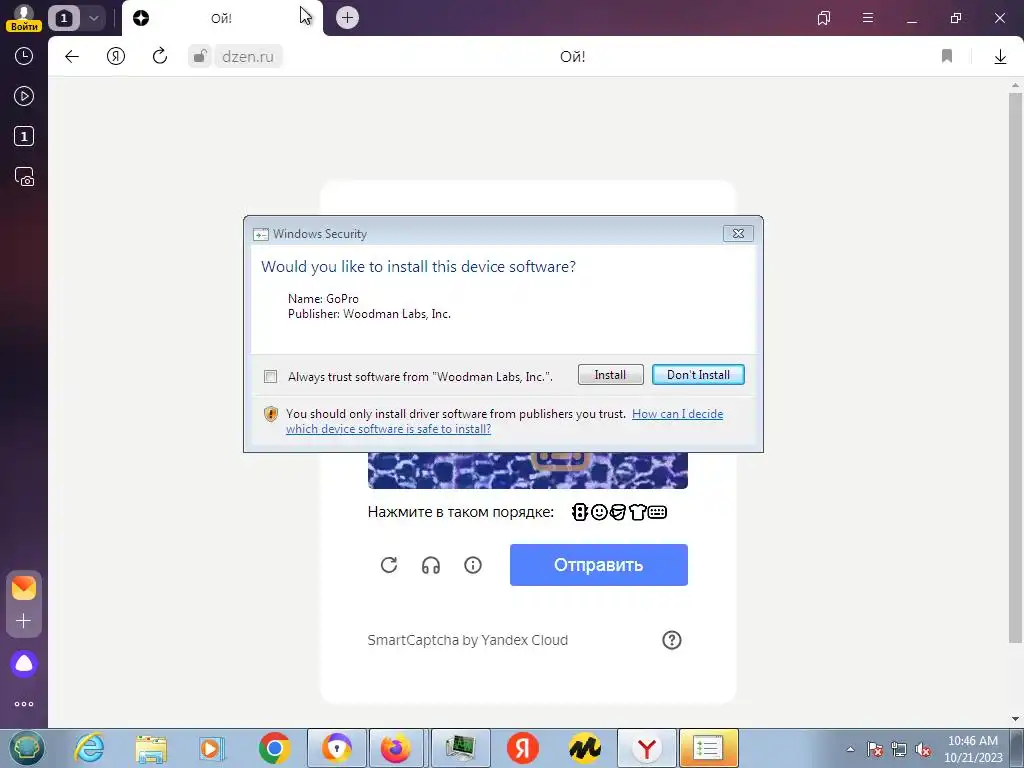Launch Internet Explorer from taskbar
Image resolution: width=1024 pixels, height=768 pixels.
point(89,748)
